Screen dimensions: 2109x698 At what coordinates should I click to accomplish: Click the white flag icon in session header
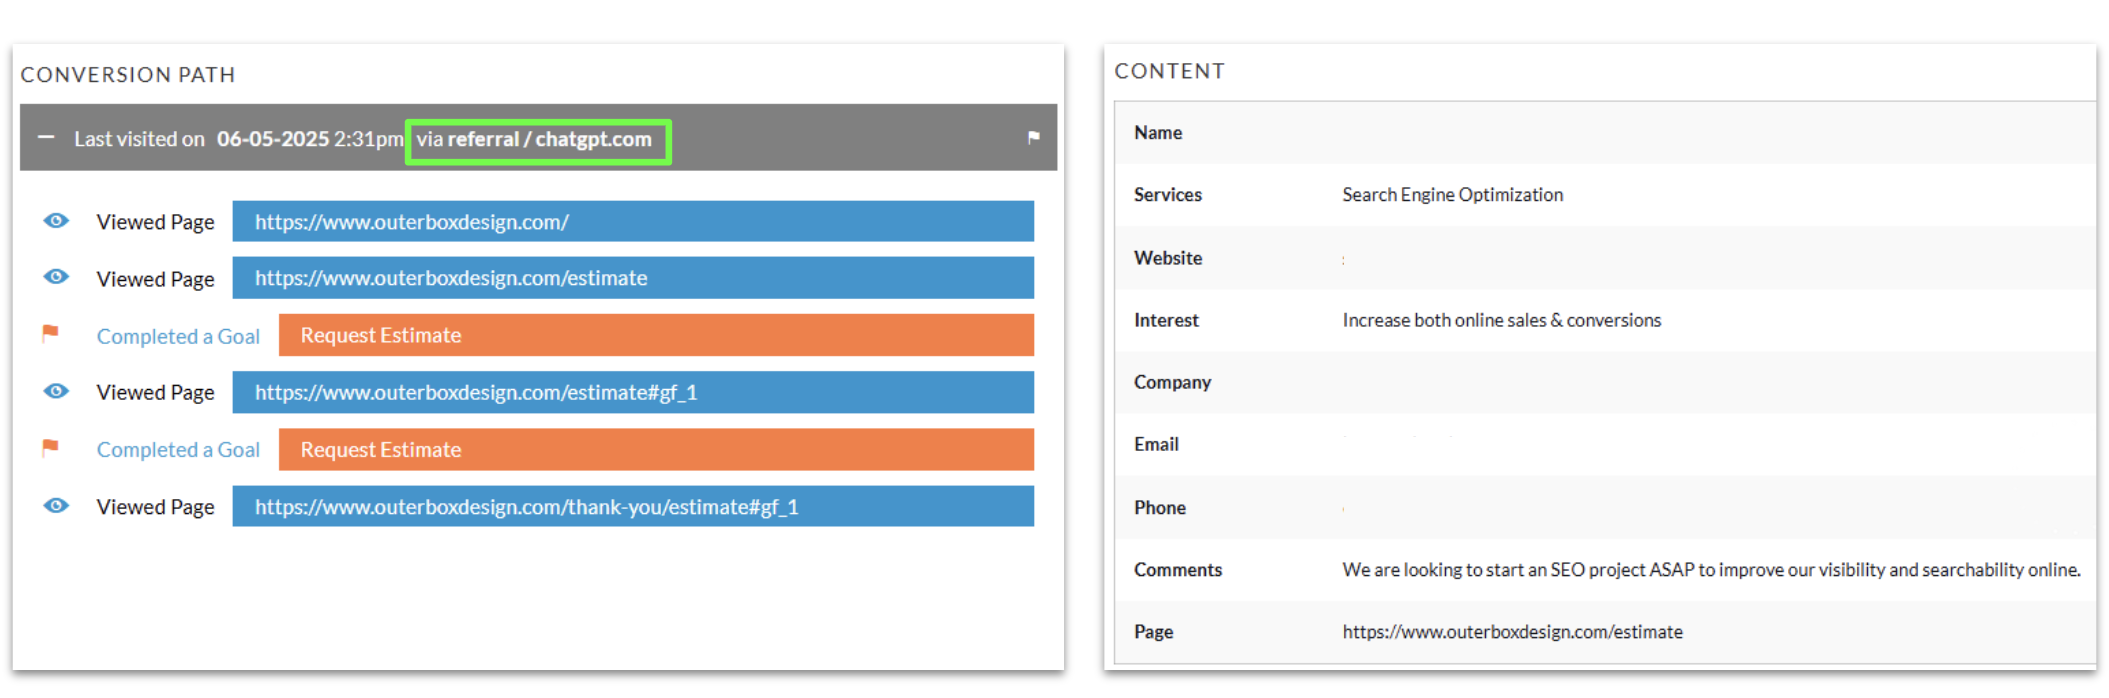(1033, 138)
